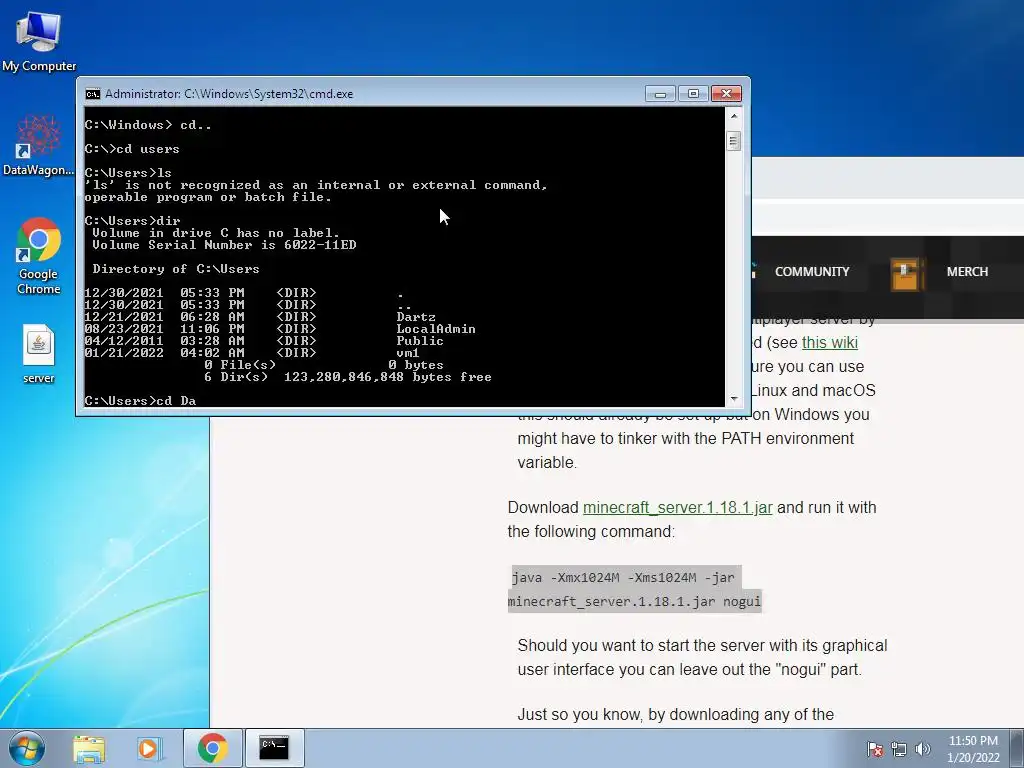Open the Action Center flag tray icon
Viewport: 1024px width, 768px height.
point(874,749)
